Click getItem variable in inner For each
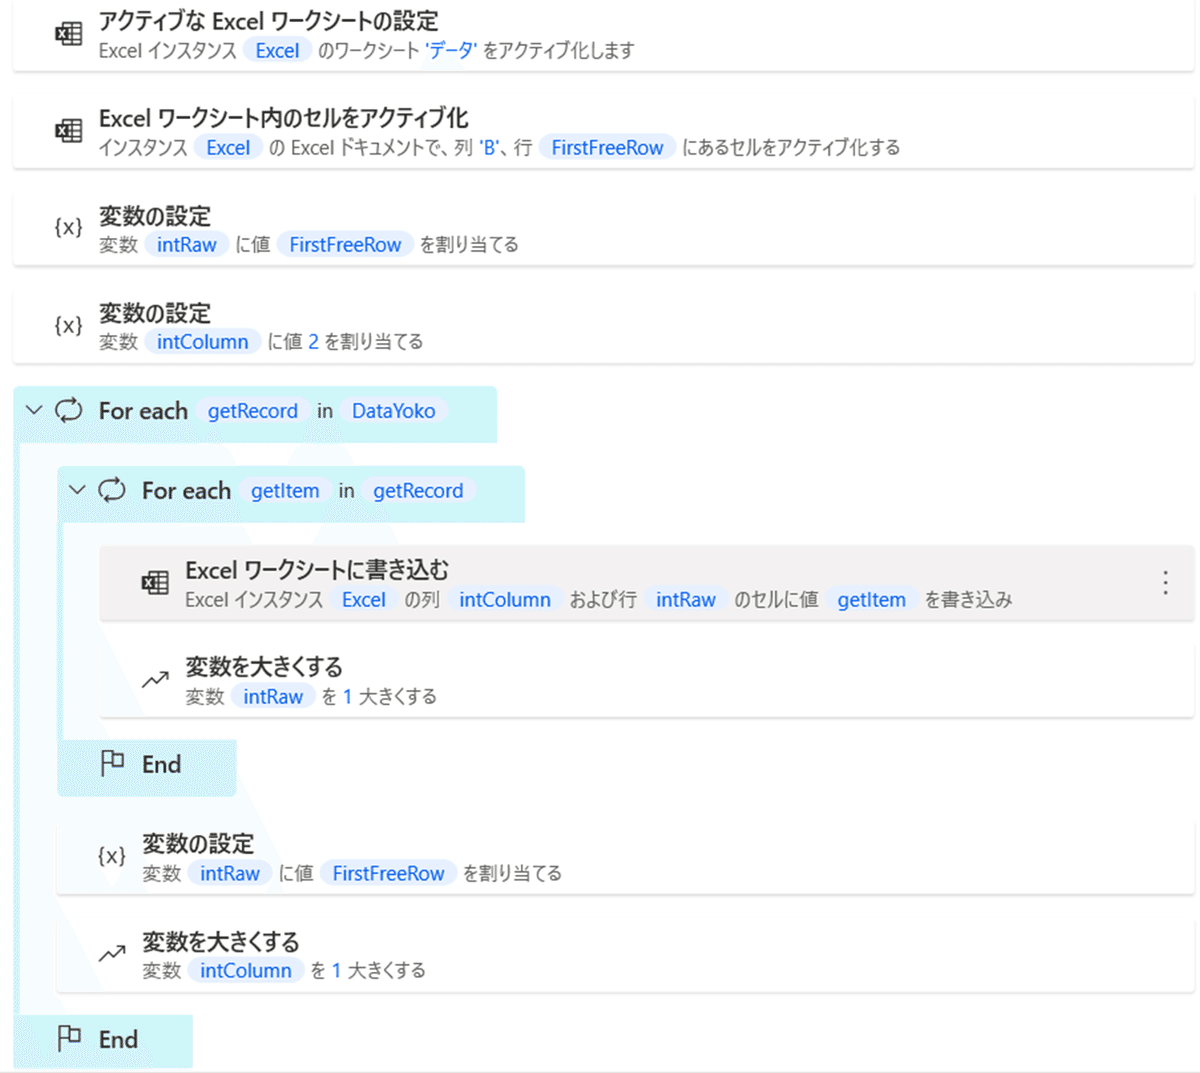This screenshot has width=1200, height=1073. pos(285,491)
